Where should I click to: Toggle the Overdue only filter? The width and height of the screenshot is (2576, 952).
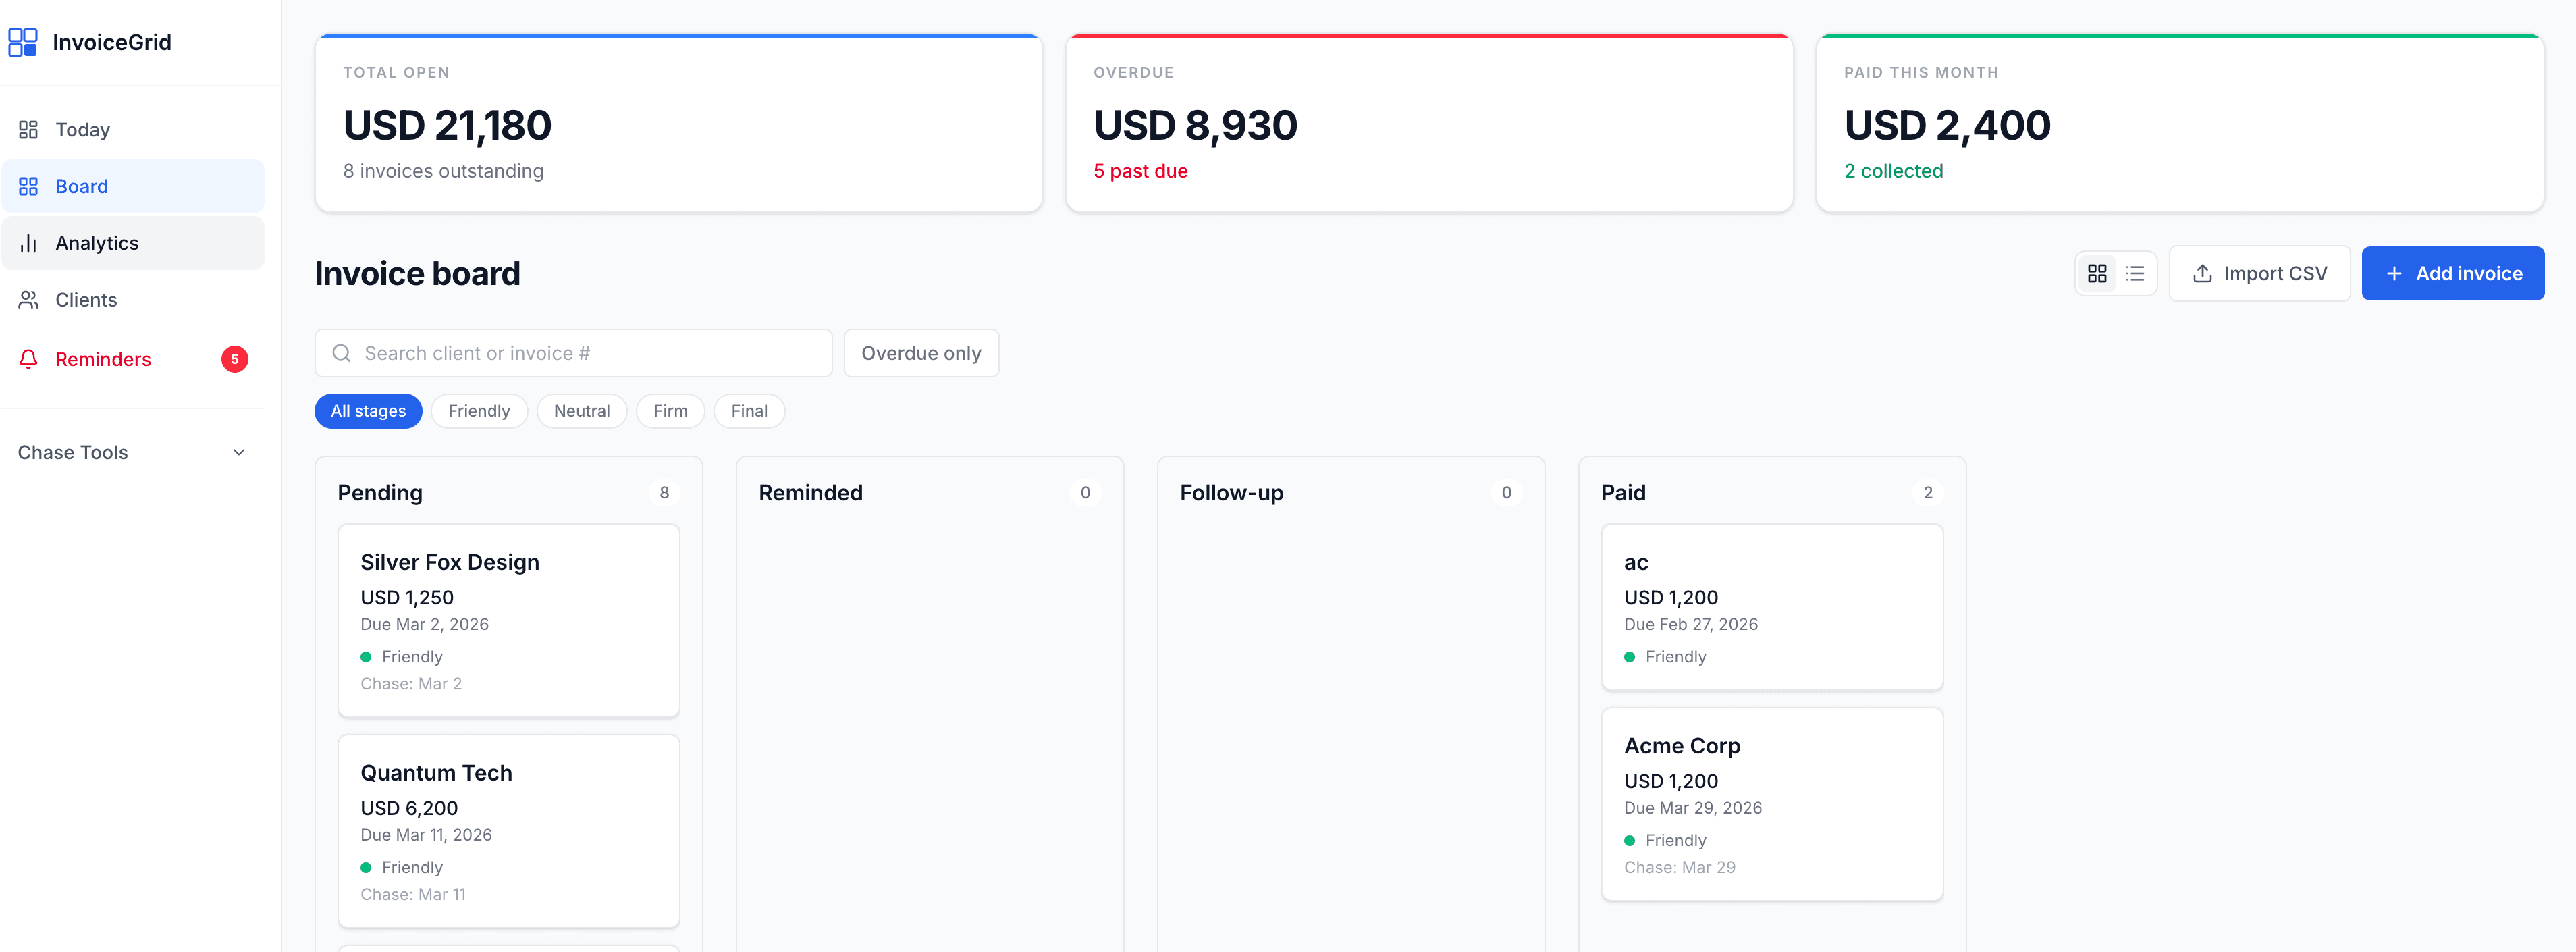920,353
